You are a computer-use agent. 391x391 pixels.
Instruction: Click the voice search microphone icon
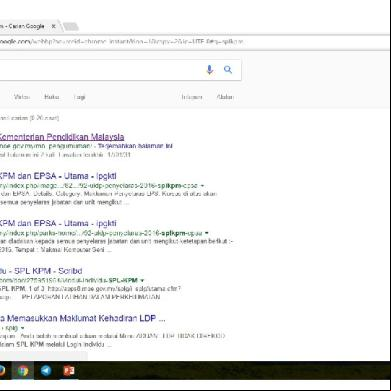coord(209,70)
